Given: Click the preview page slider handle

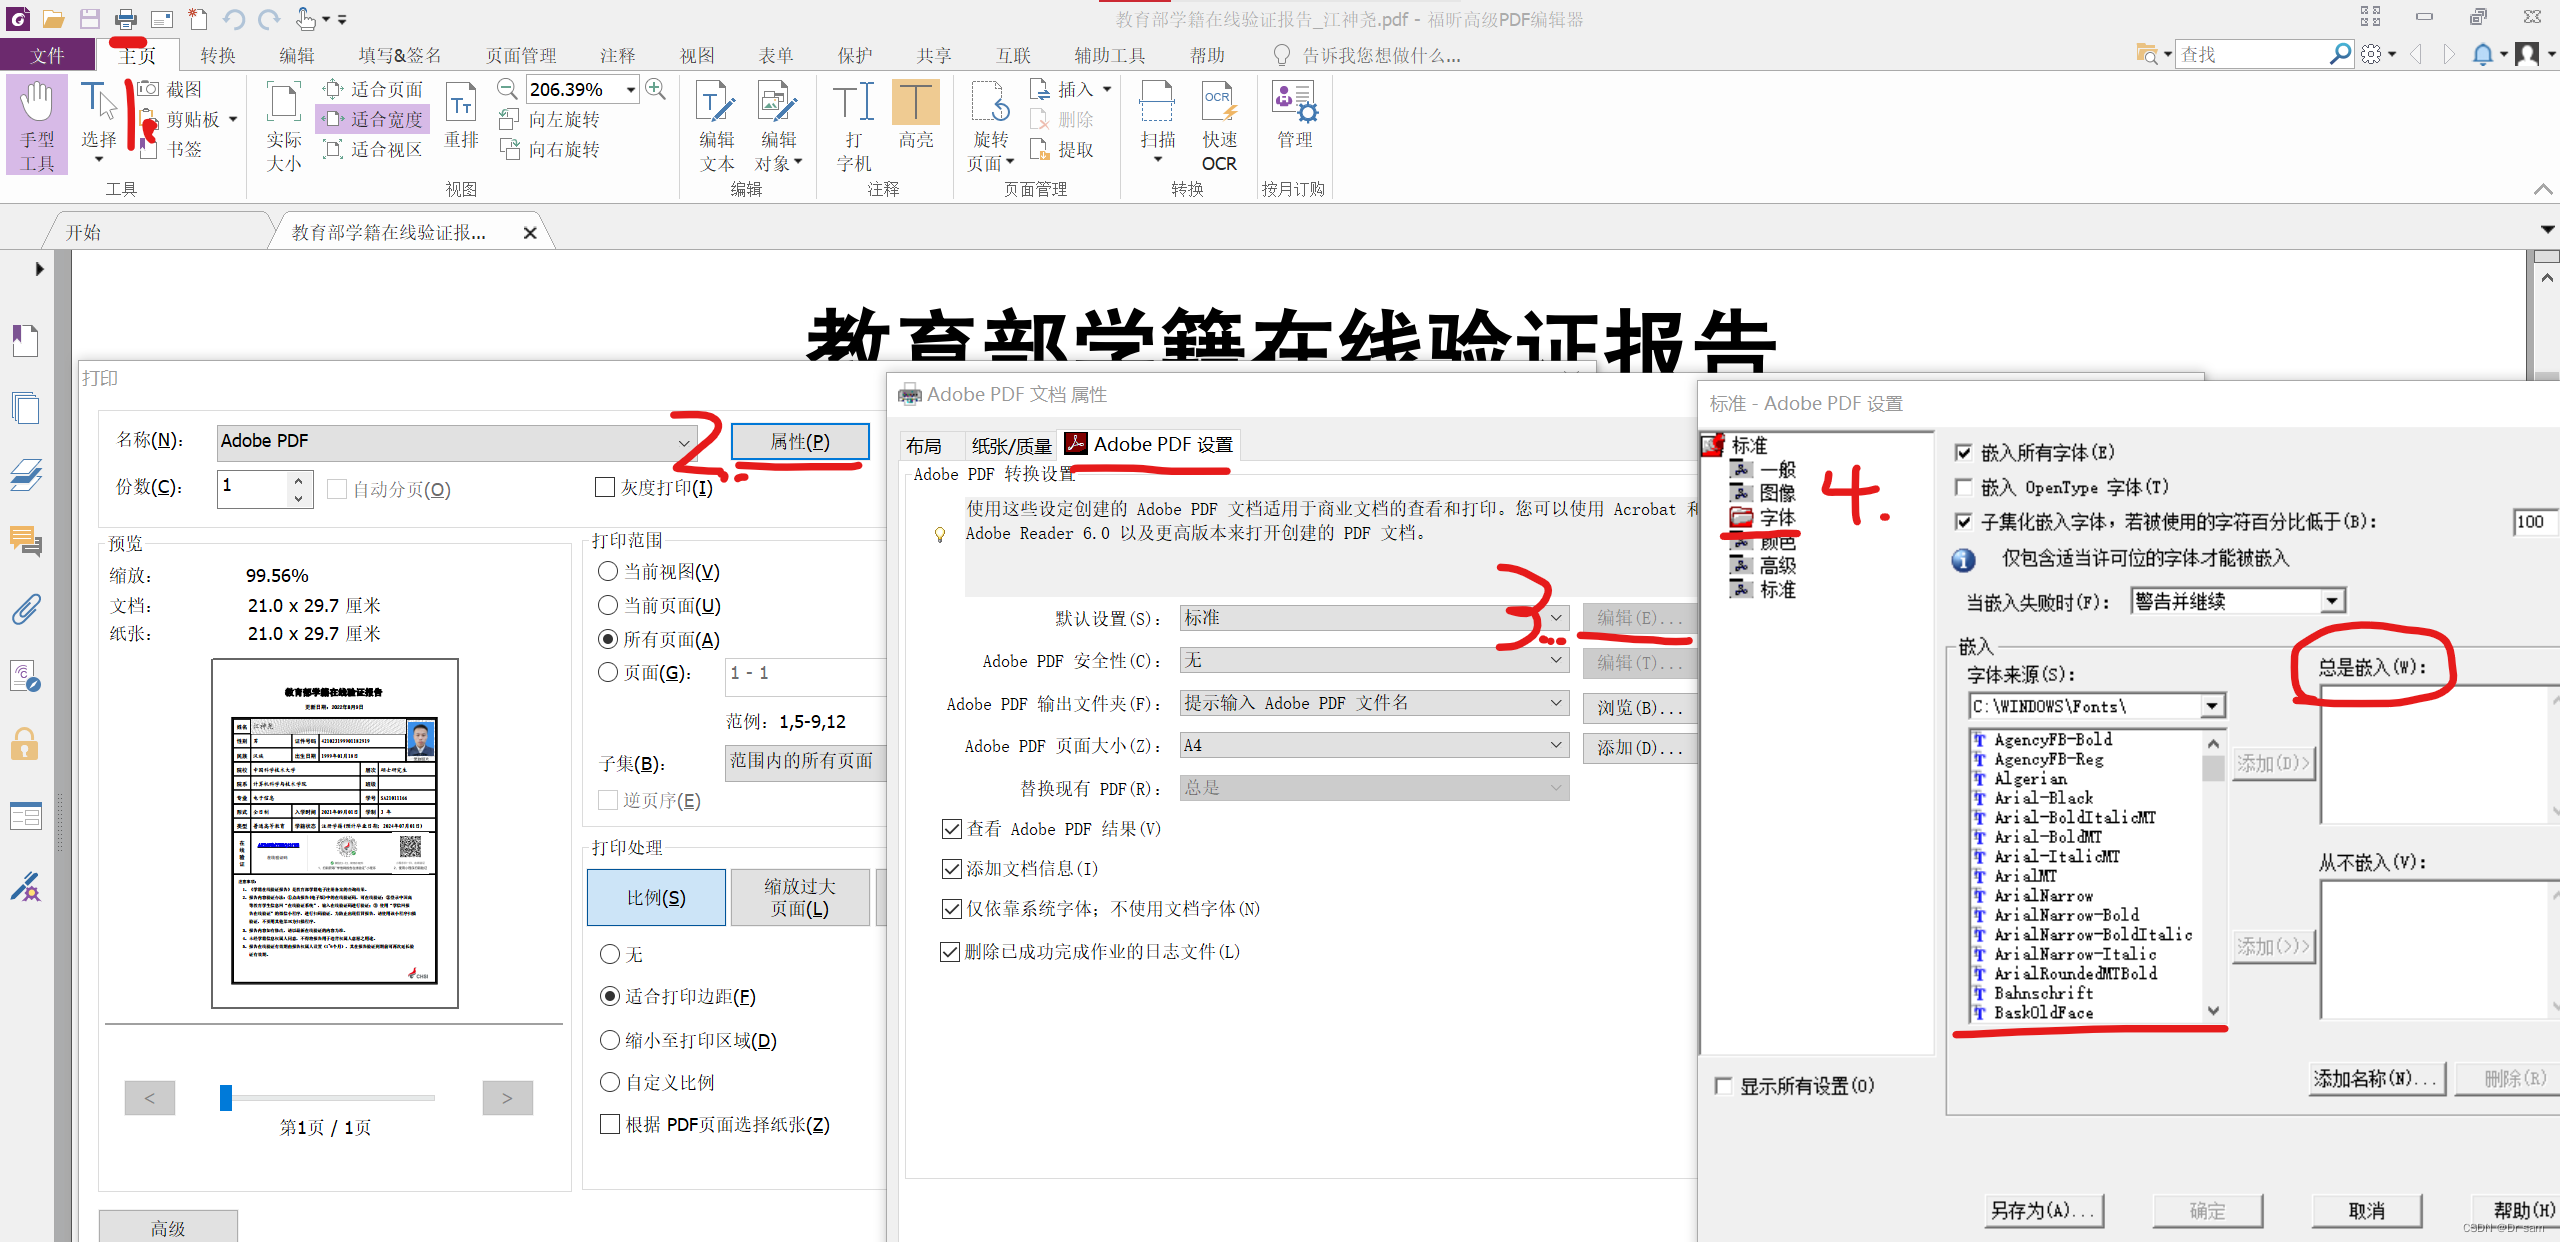Looking at the screenshot, I should tap(226, 1097).
